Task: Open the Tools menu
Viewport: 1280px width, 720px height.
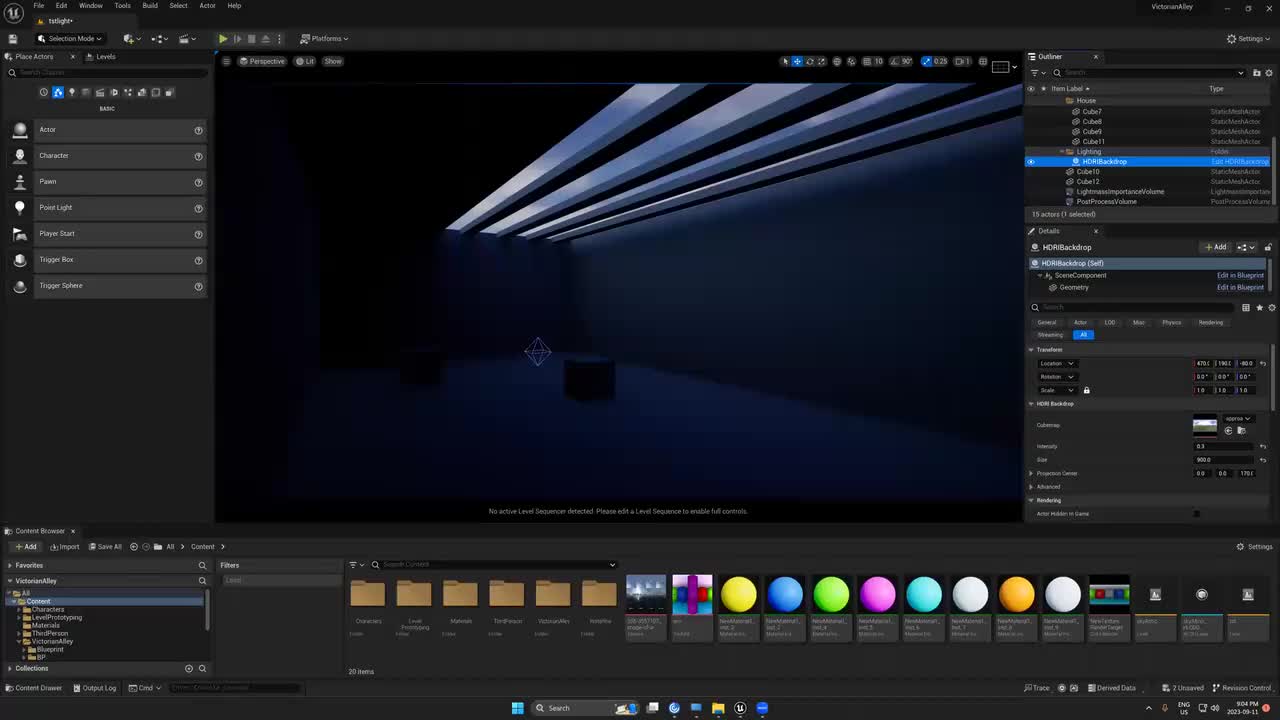Action: coord(122,5)
